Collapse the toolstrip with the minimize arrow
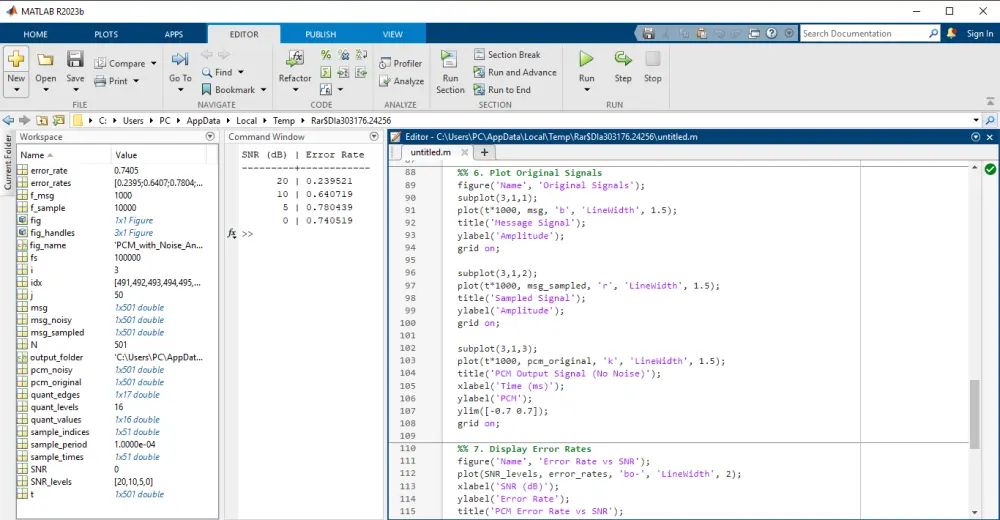 pos(990,102)
